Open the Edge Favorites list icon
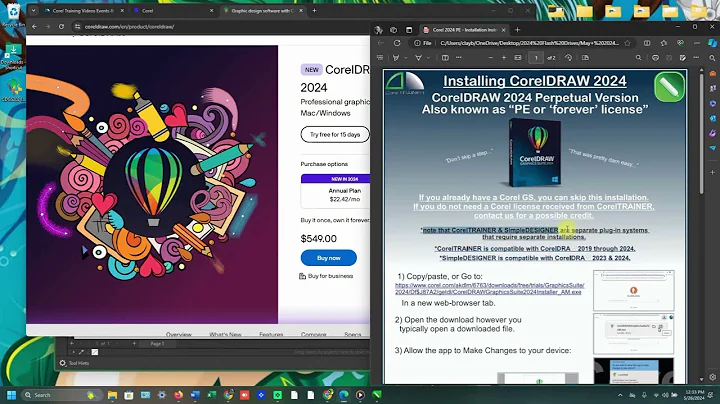 click(x=664, y=43)
